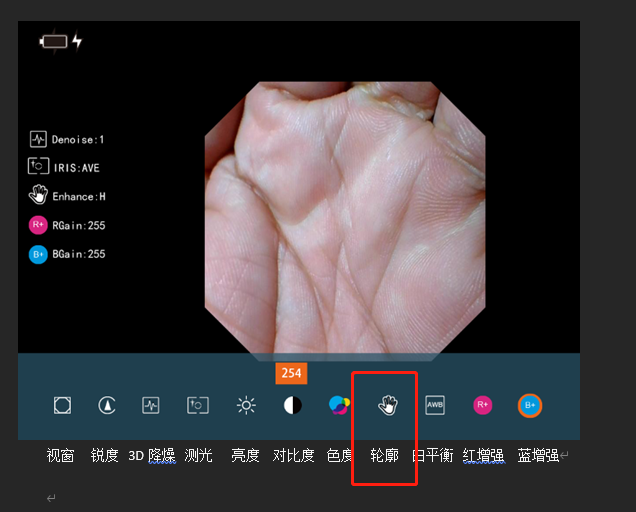The image size is (636, 512).
Task: Click the pink R+ red gain toolbar icon
Action: pyautogui.click(x=482, y=405)
